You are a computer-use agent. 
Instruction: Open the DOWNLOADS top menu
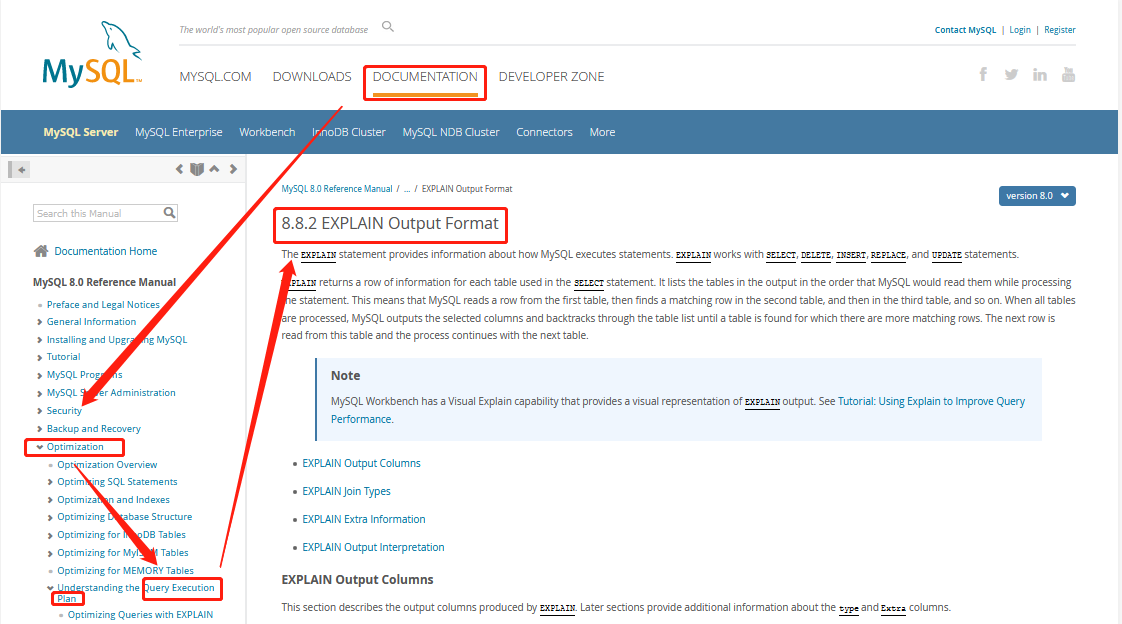pos(312,77)
